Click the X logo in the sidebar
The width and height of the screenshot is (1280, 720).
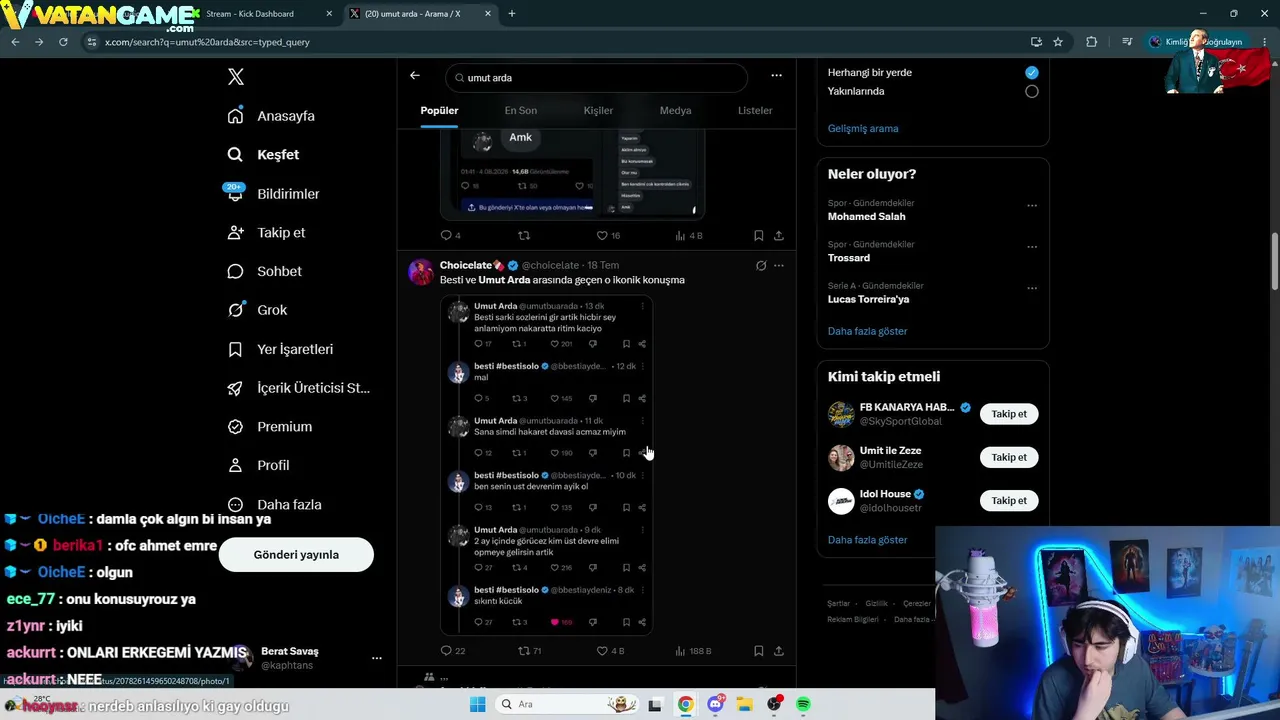point(236,77)
